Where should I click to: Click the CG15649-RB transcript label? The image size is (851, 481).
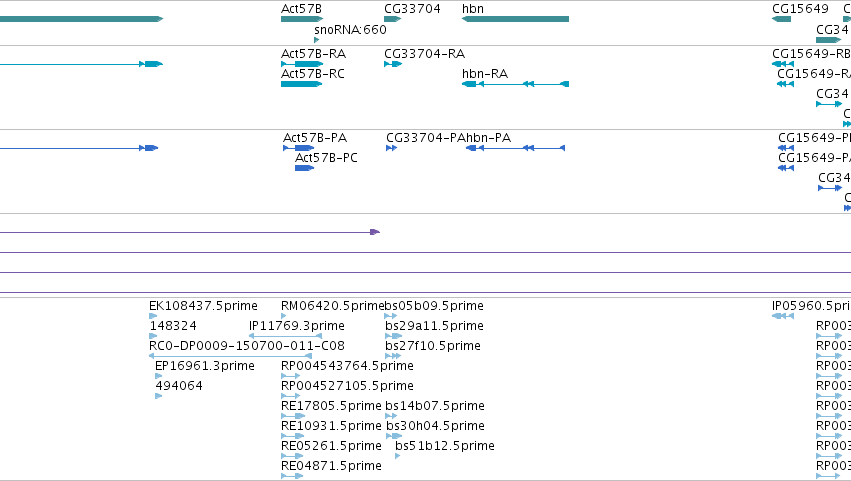pos(811,54)
